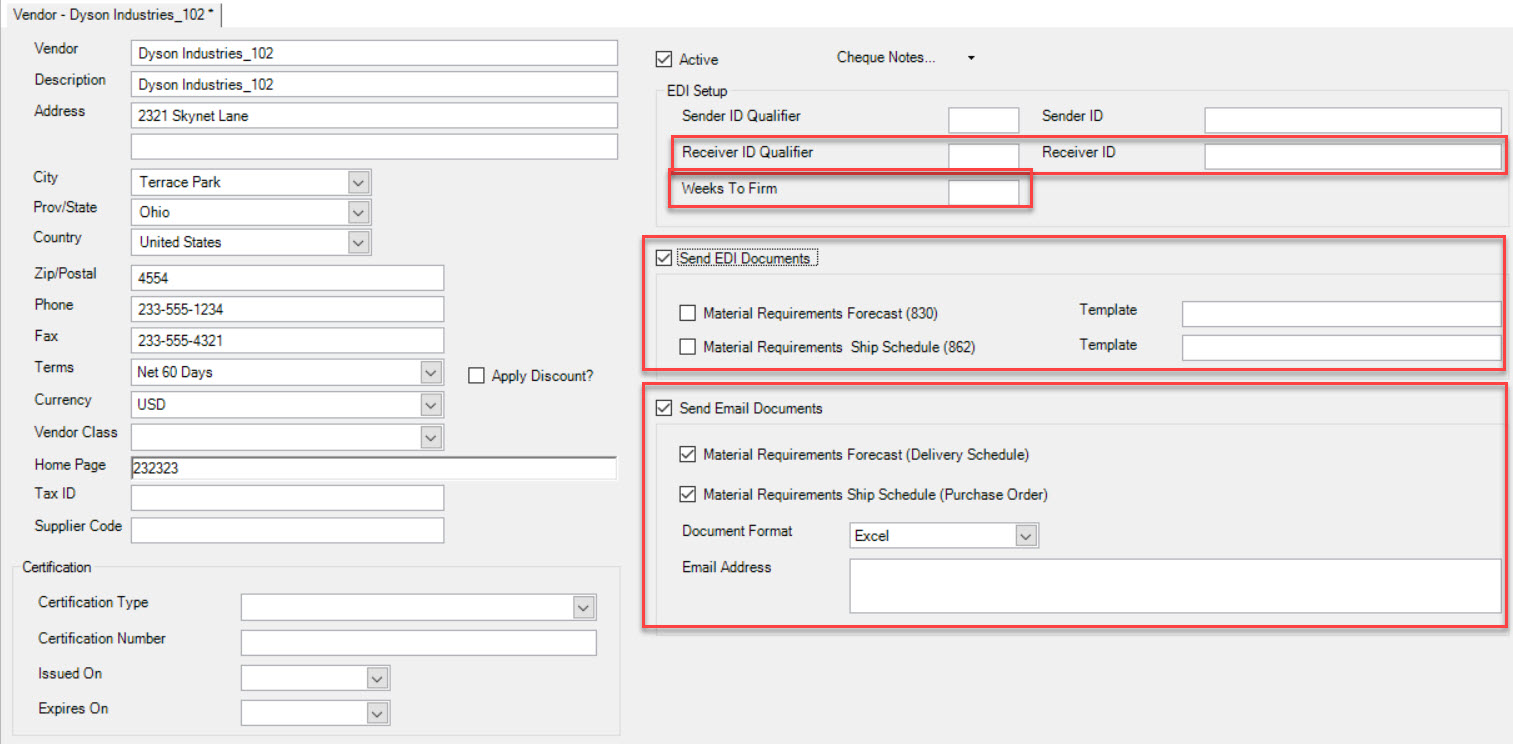Click the Receiver ID Qualifier field
1513x744 pixels.
pyautogui.click(x=984, y=156)
